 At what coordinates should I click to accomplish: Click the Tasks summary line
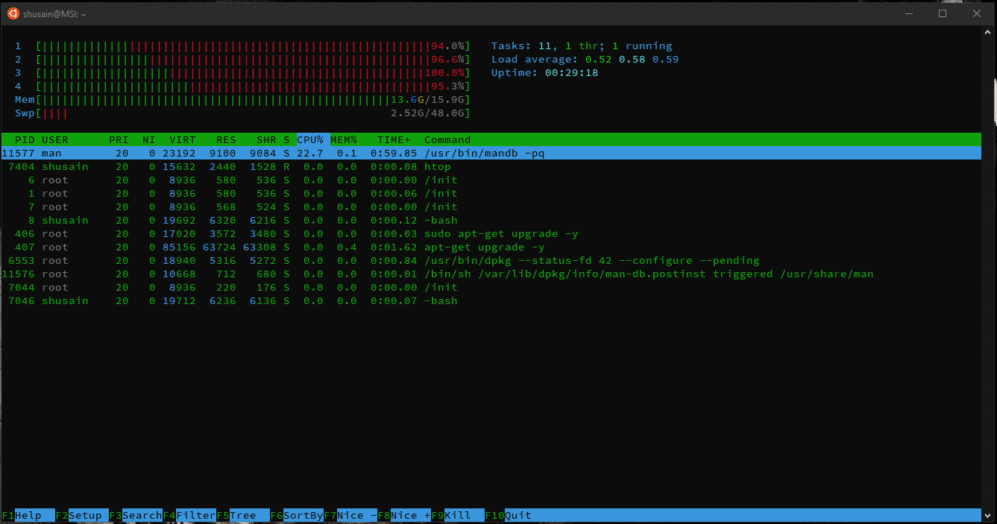581,46
